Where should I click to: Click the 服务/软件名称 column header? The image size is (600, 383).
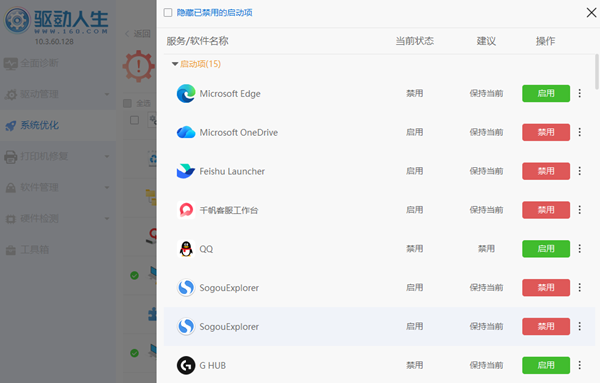(x=197, y=41)
